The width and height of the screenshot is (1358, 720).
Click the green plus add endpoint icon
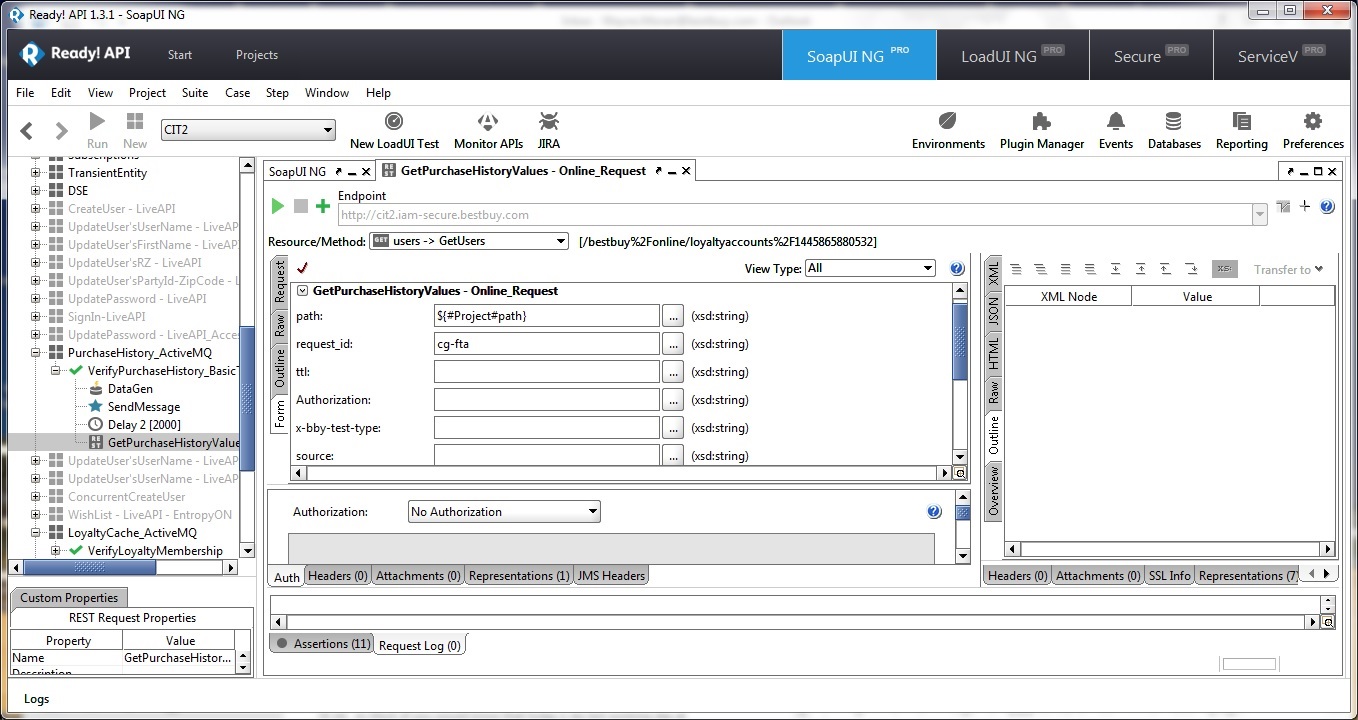coord(322,206)
